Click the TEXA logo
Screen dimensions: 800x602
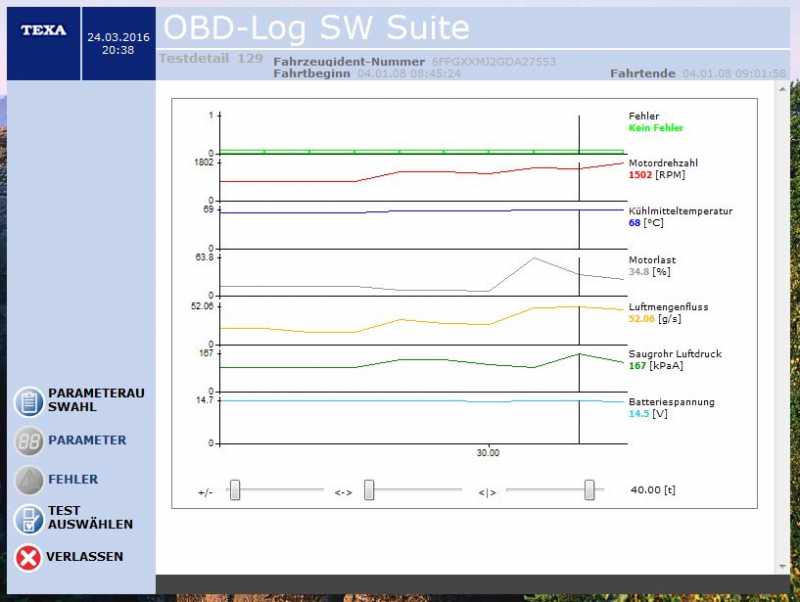click(x=43, y=31)
